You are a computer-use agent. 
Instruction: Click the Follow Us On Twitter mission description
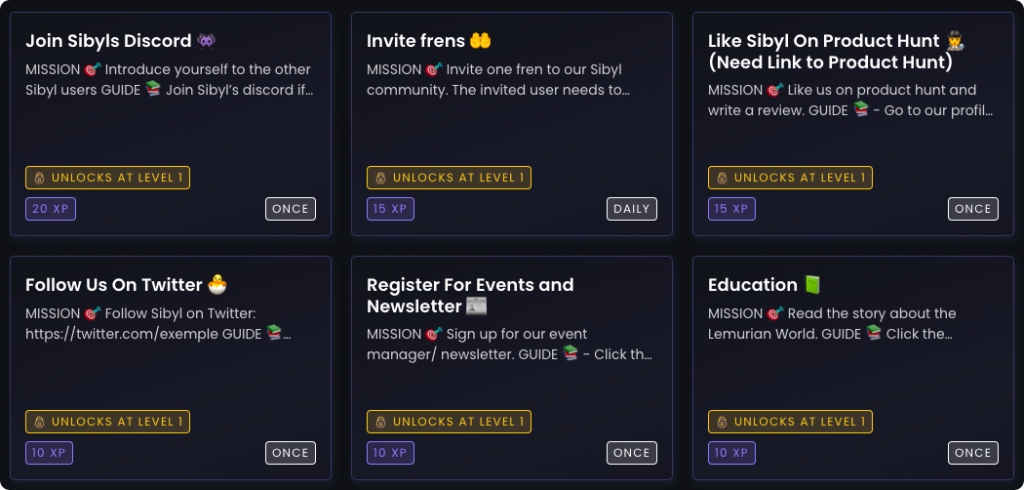tap(159, 323)
